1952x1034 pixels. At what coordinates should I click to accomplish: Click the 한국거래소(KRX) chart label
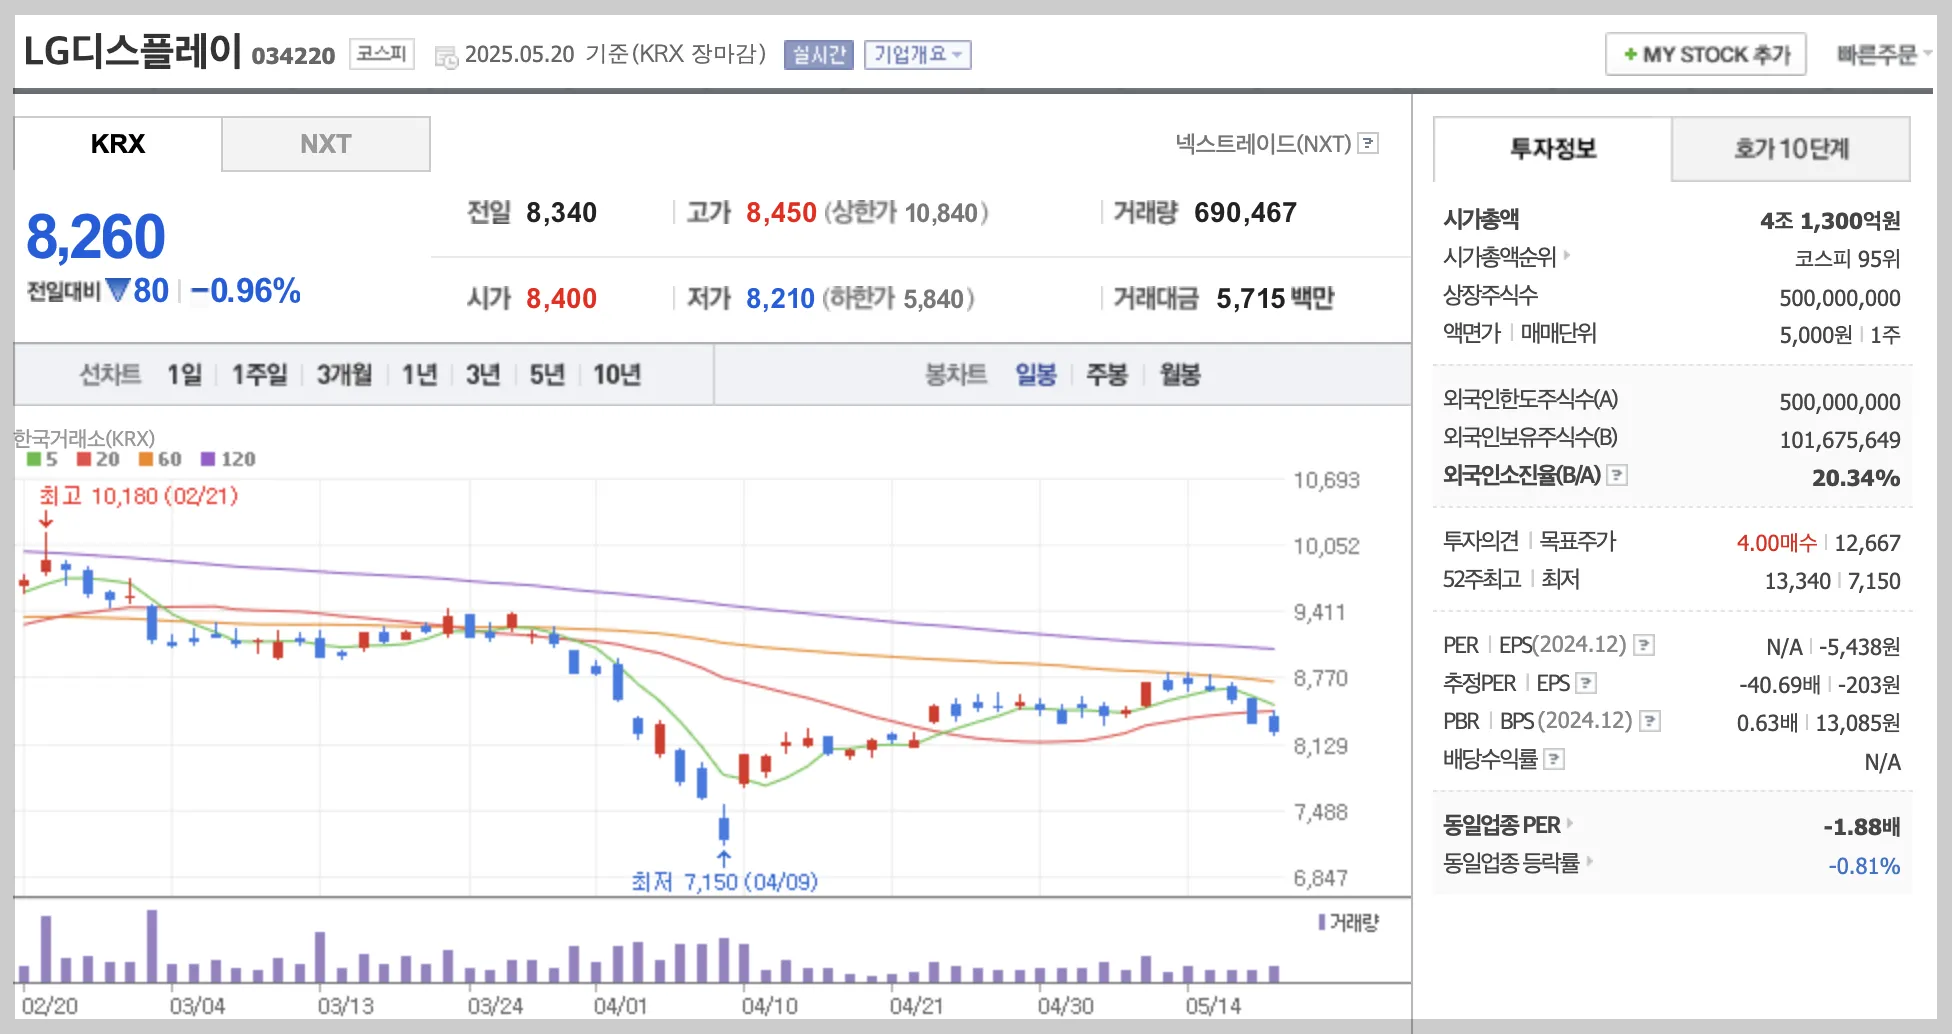84,438
